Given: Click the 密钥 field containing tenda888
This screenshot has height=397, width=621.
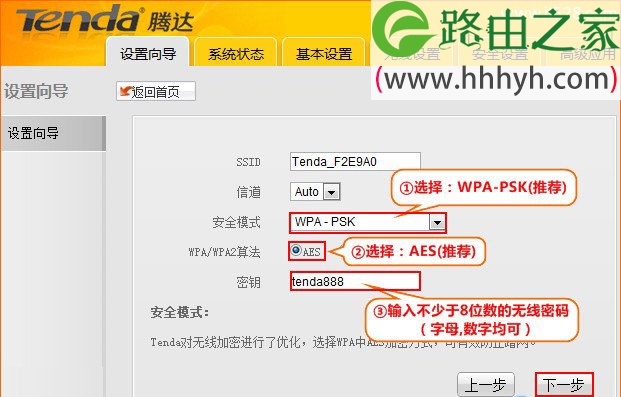Looking at the screenshot, I should coord(355,281).
